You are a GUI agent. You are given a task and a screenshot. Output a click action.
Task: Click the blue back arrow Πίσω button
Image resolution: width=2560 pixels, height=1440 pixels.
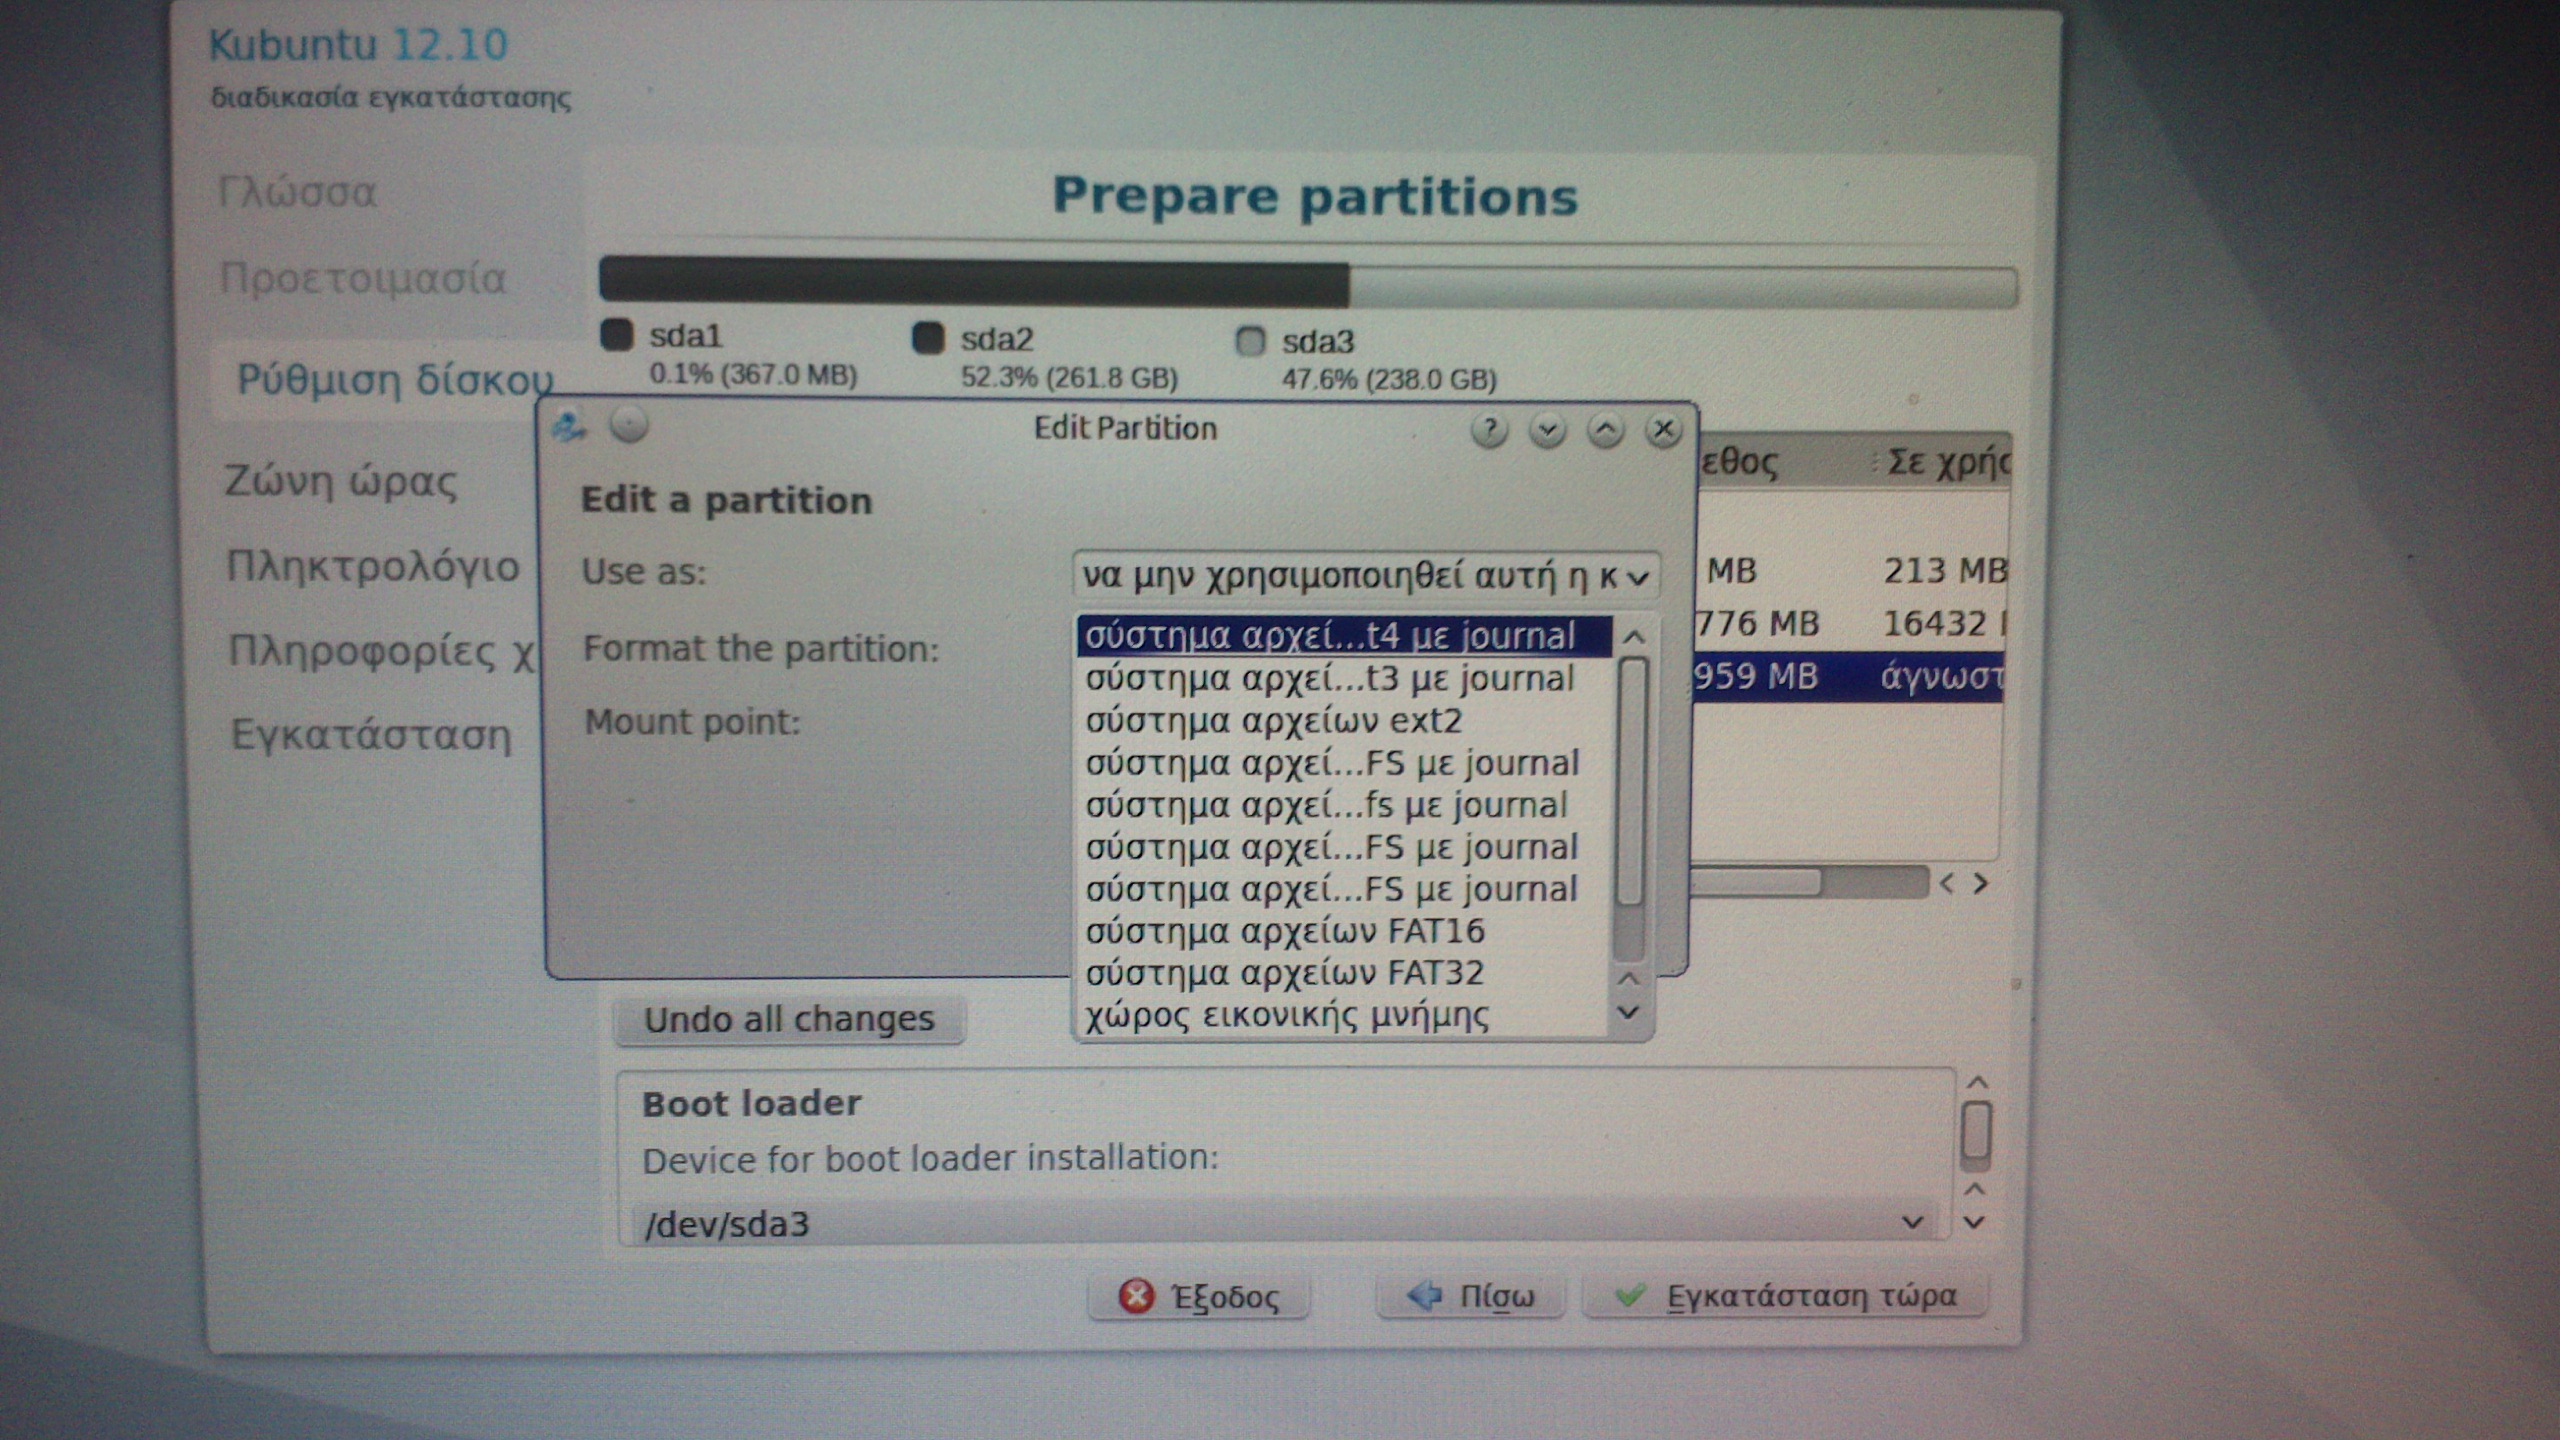tap(1470, 1296)
